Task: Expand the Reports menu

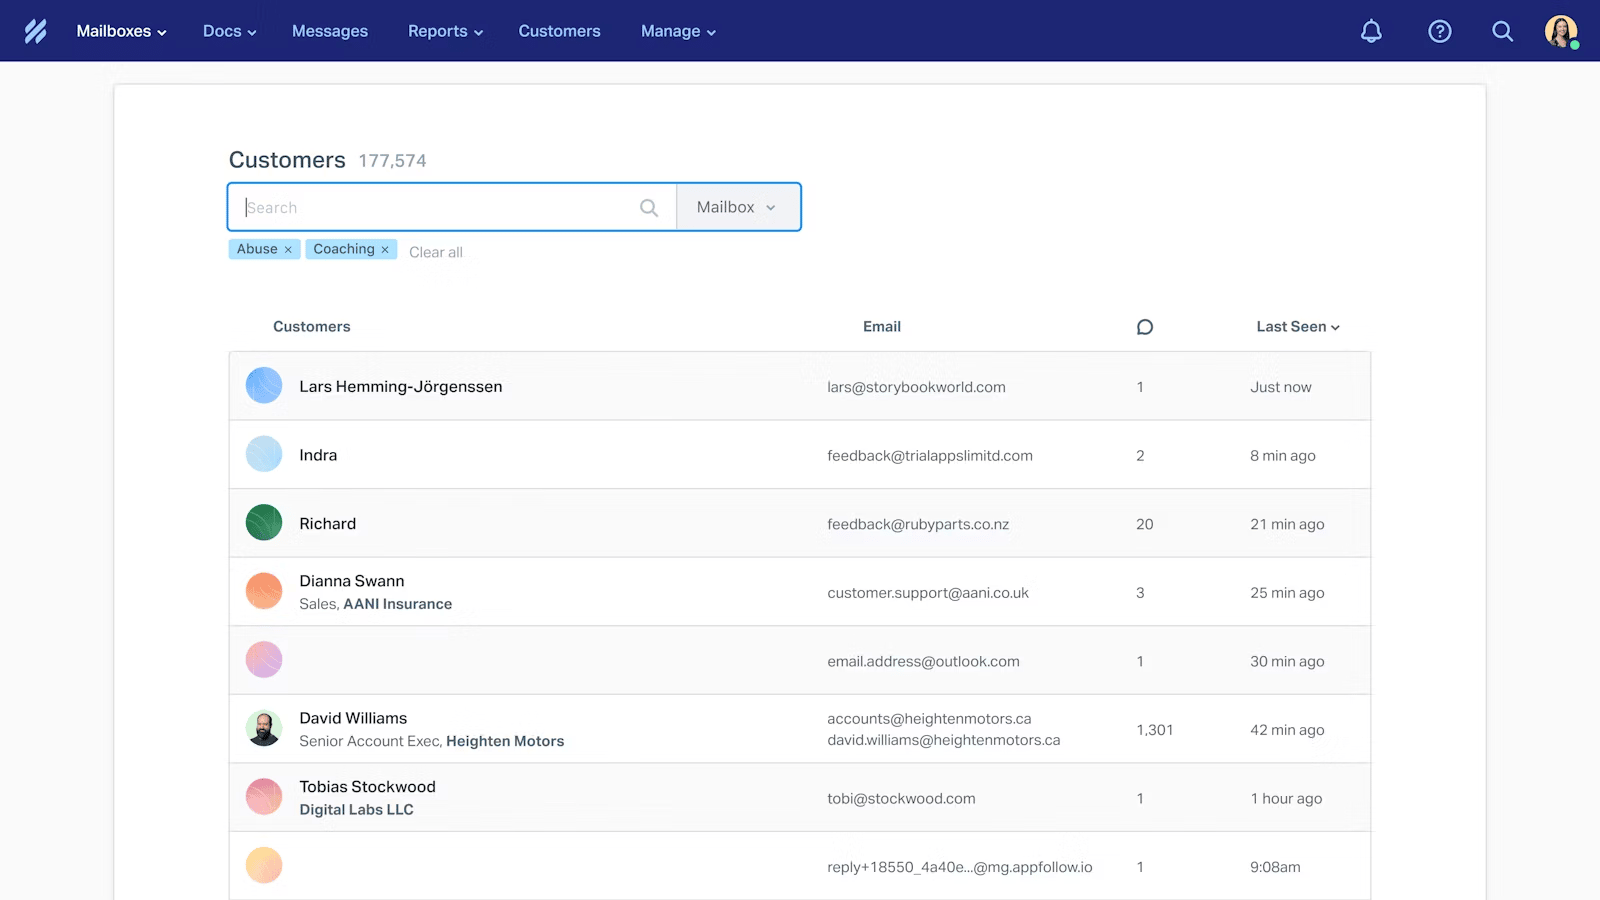Action: click(445, 31)
